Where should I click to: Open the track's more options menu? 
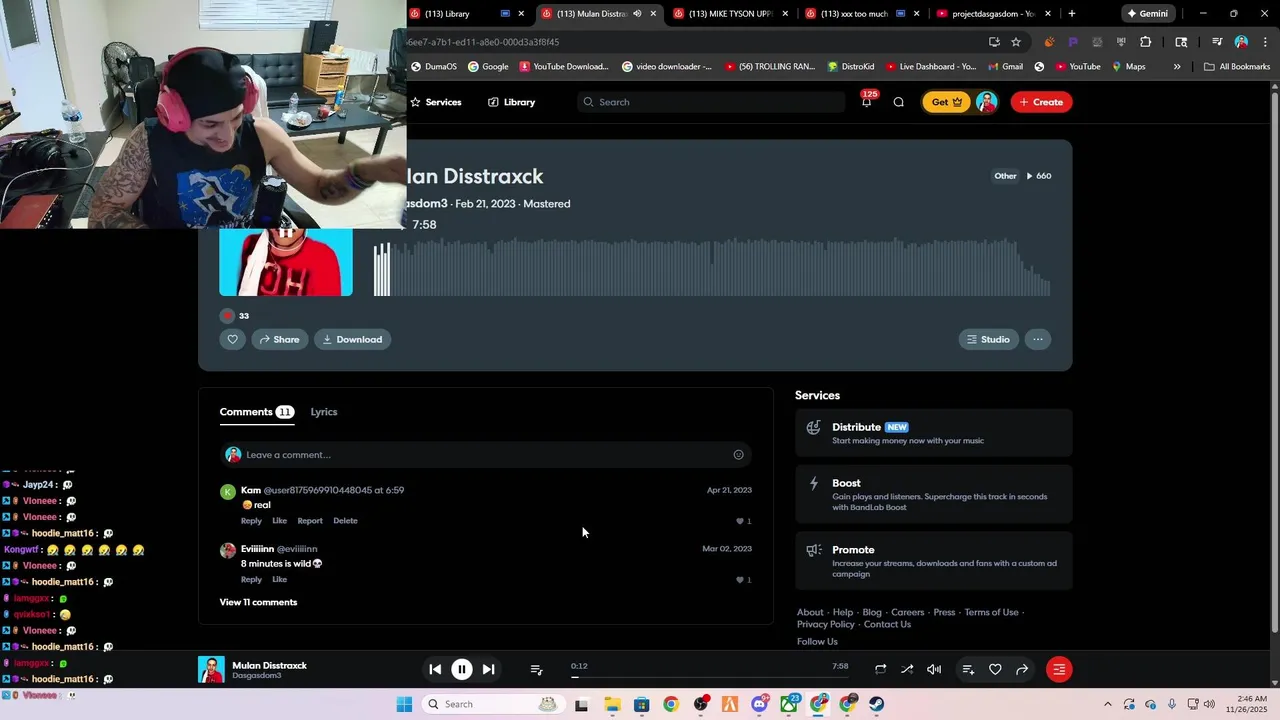tap(1038, 339)
